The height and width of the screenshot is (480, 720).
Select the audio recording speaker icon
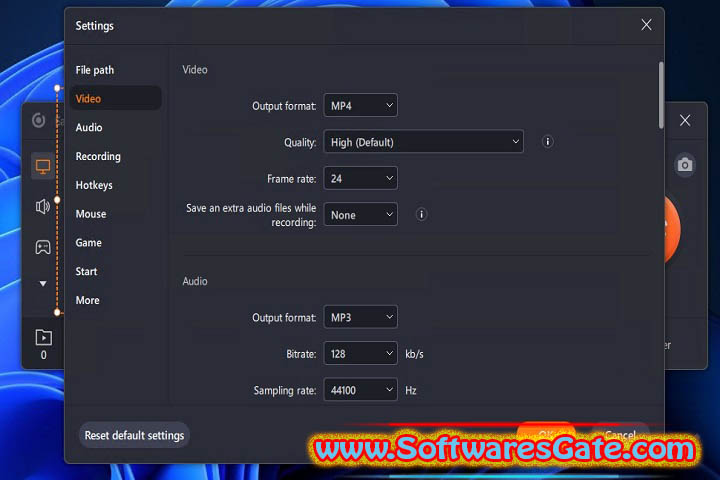43,207
